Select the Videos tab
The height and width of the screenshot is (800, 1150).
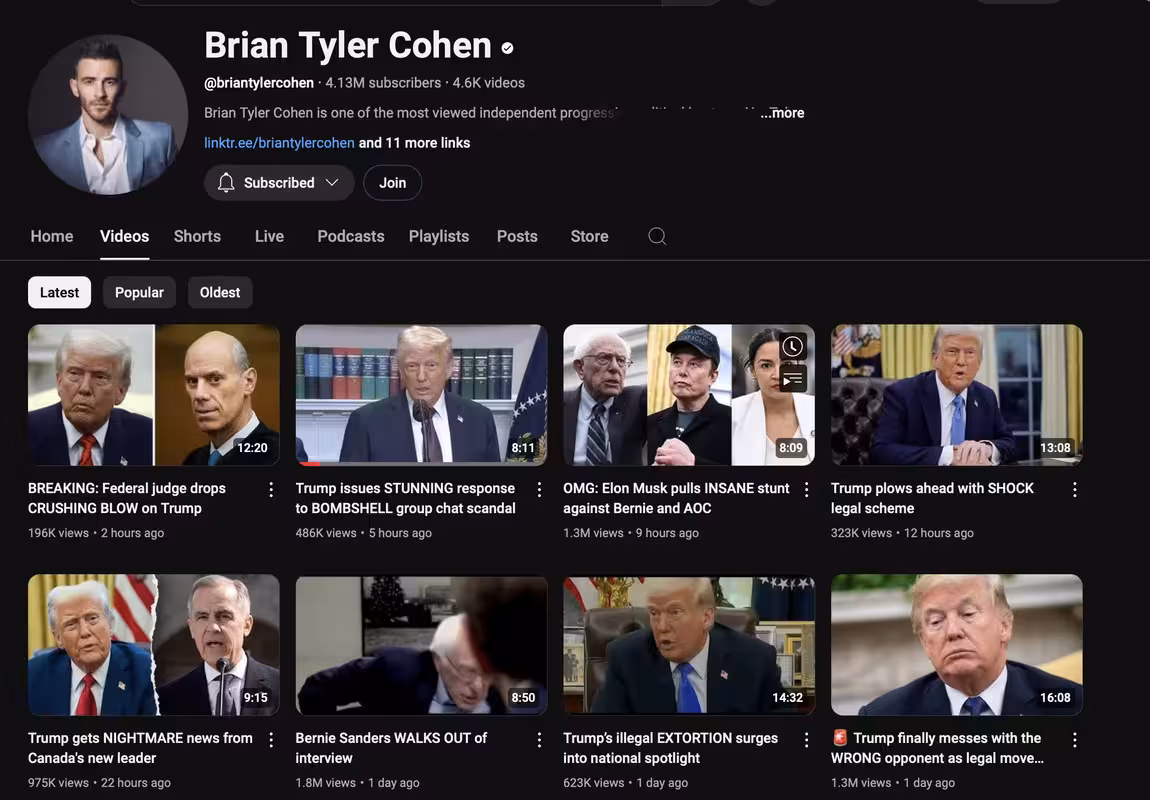[x=125, y=236]
